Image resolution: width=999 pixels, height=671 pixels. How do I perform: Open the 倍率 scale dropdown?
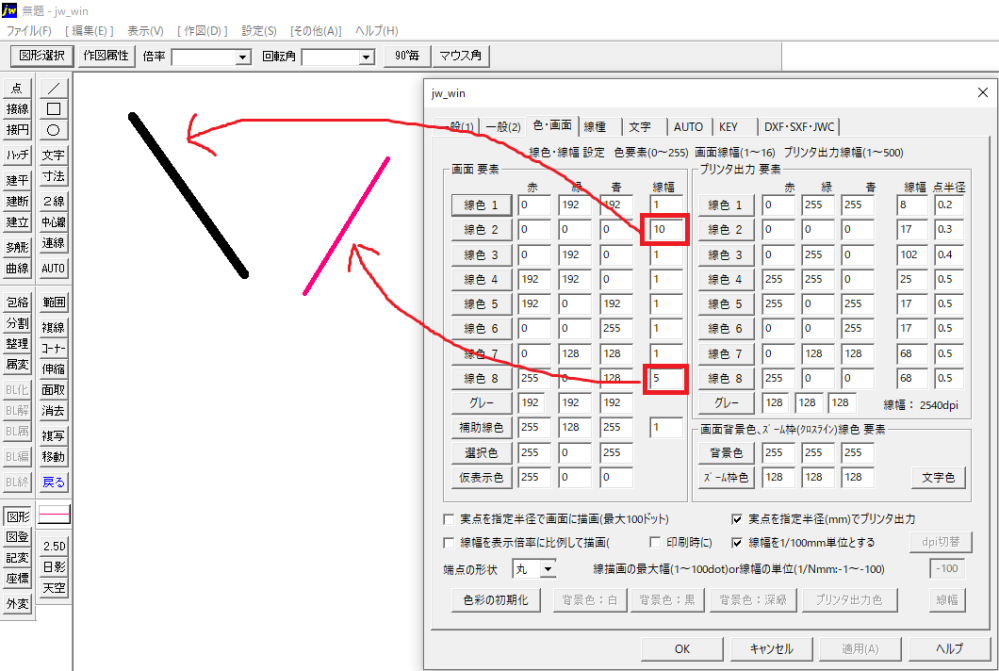point(242,57)
